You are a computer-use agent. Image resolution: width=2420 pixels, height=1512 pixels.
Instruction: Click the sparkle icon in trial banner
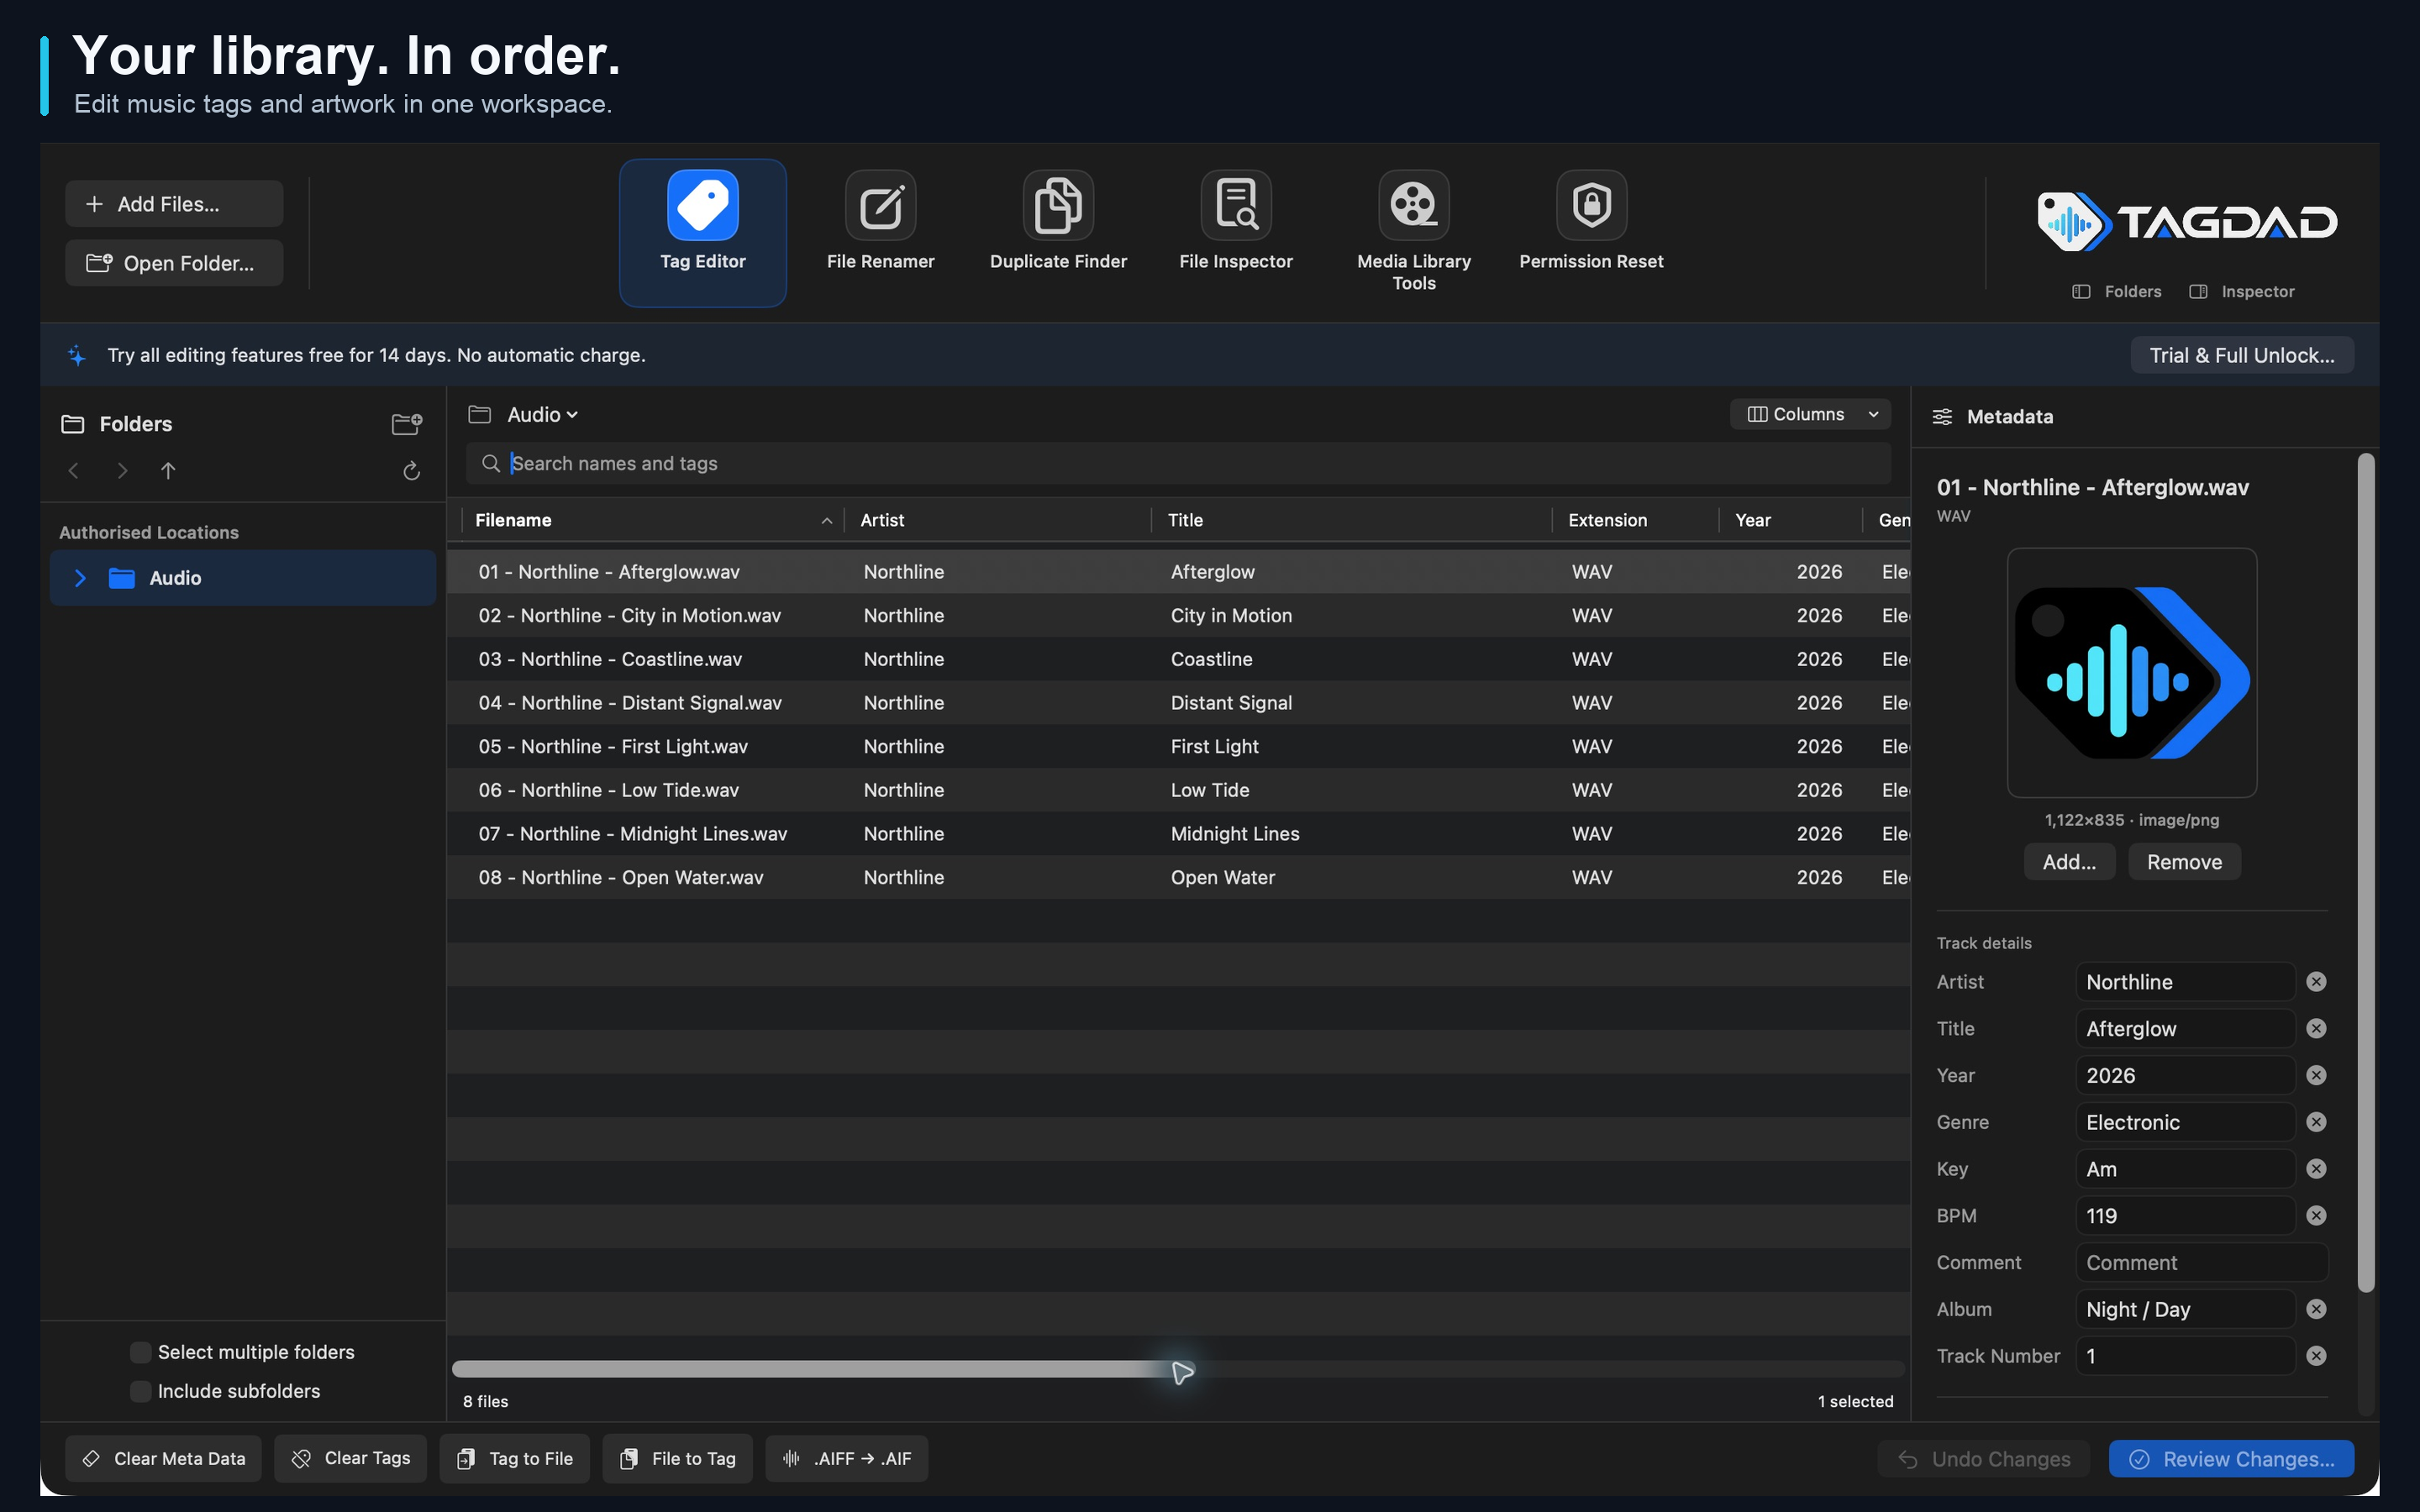pos(77,355)
